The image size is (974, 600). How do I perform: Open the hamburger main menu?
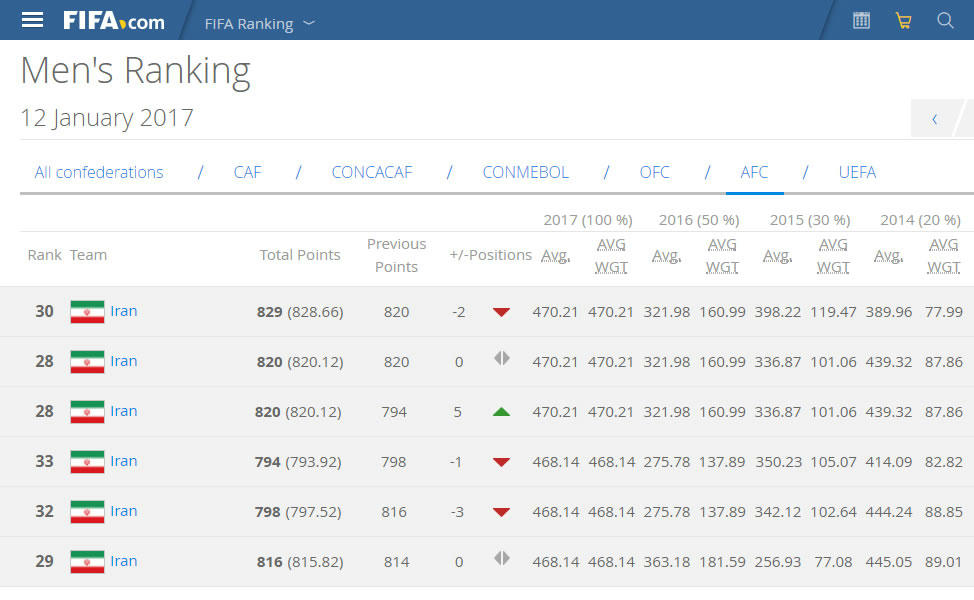(x=32, y=20)
